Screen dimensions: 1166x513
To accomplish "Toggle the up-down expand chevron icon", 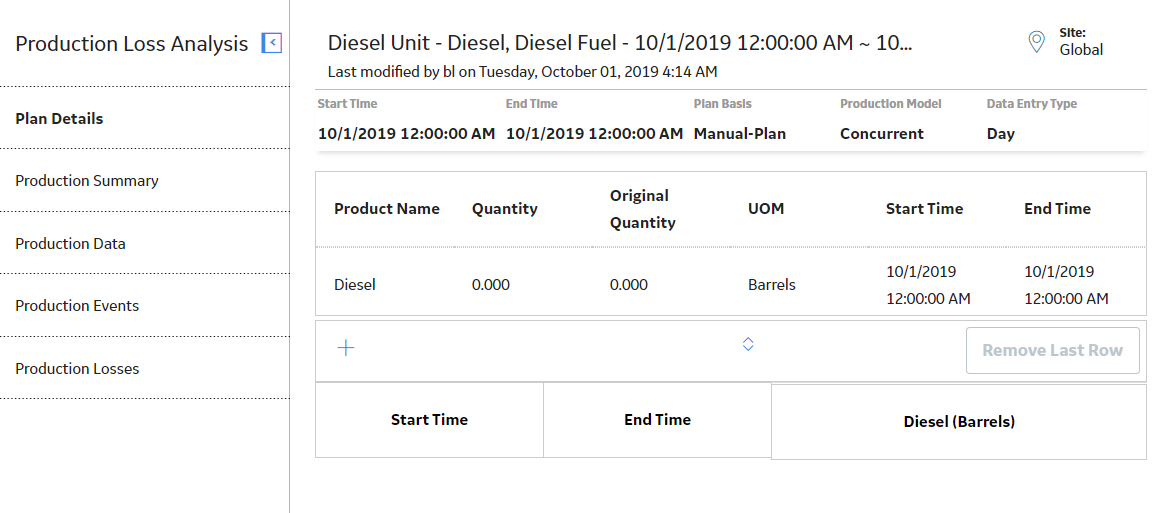I will [748, 343].
